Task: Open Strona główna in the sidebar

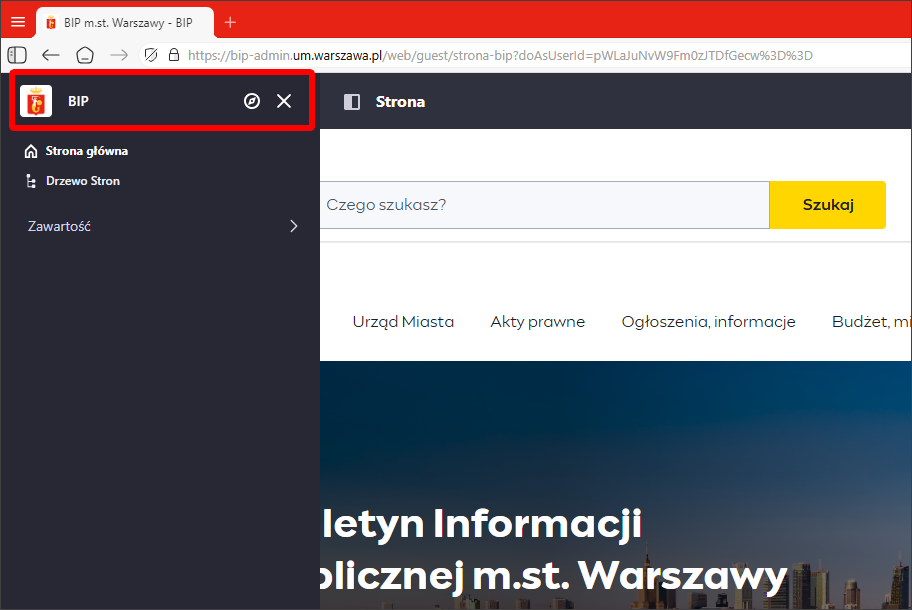Action: (86, 151)
